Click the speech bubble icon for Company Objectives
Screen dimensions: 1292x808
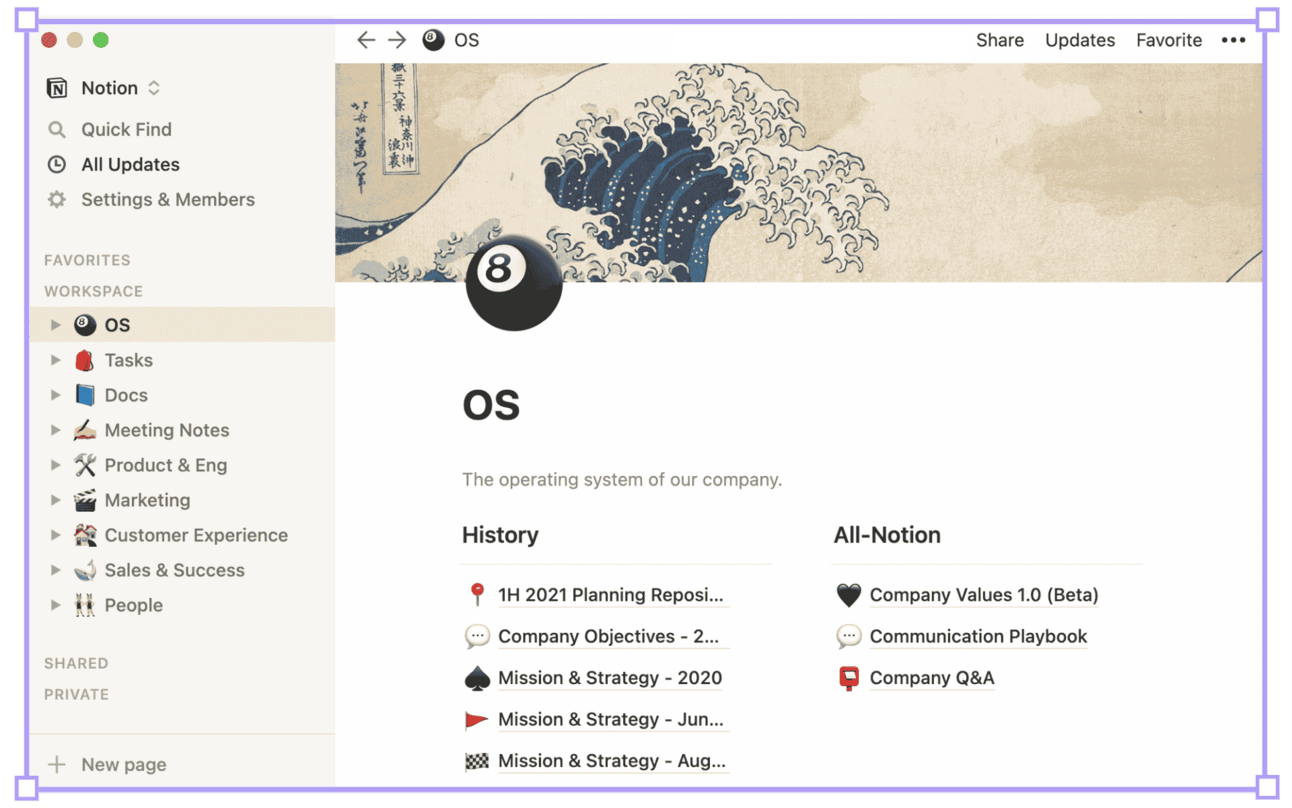click(x=477, y=636)
